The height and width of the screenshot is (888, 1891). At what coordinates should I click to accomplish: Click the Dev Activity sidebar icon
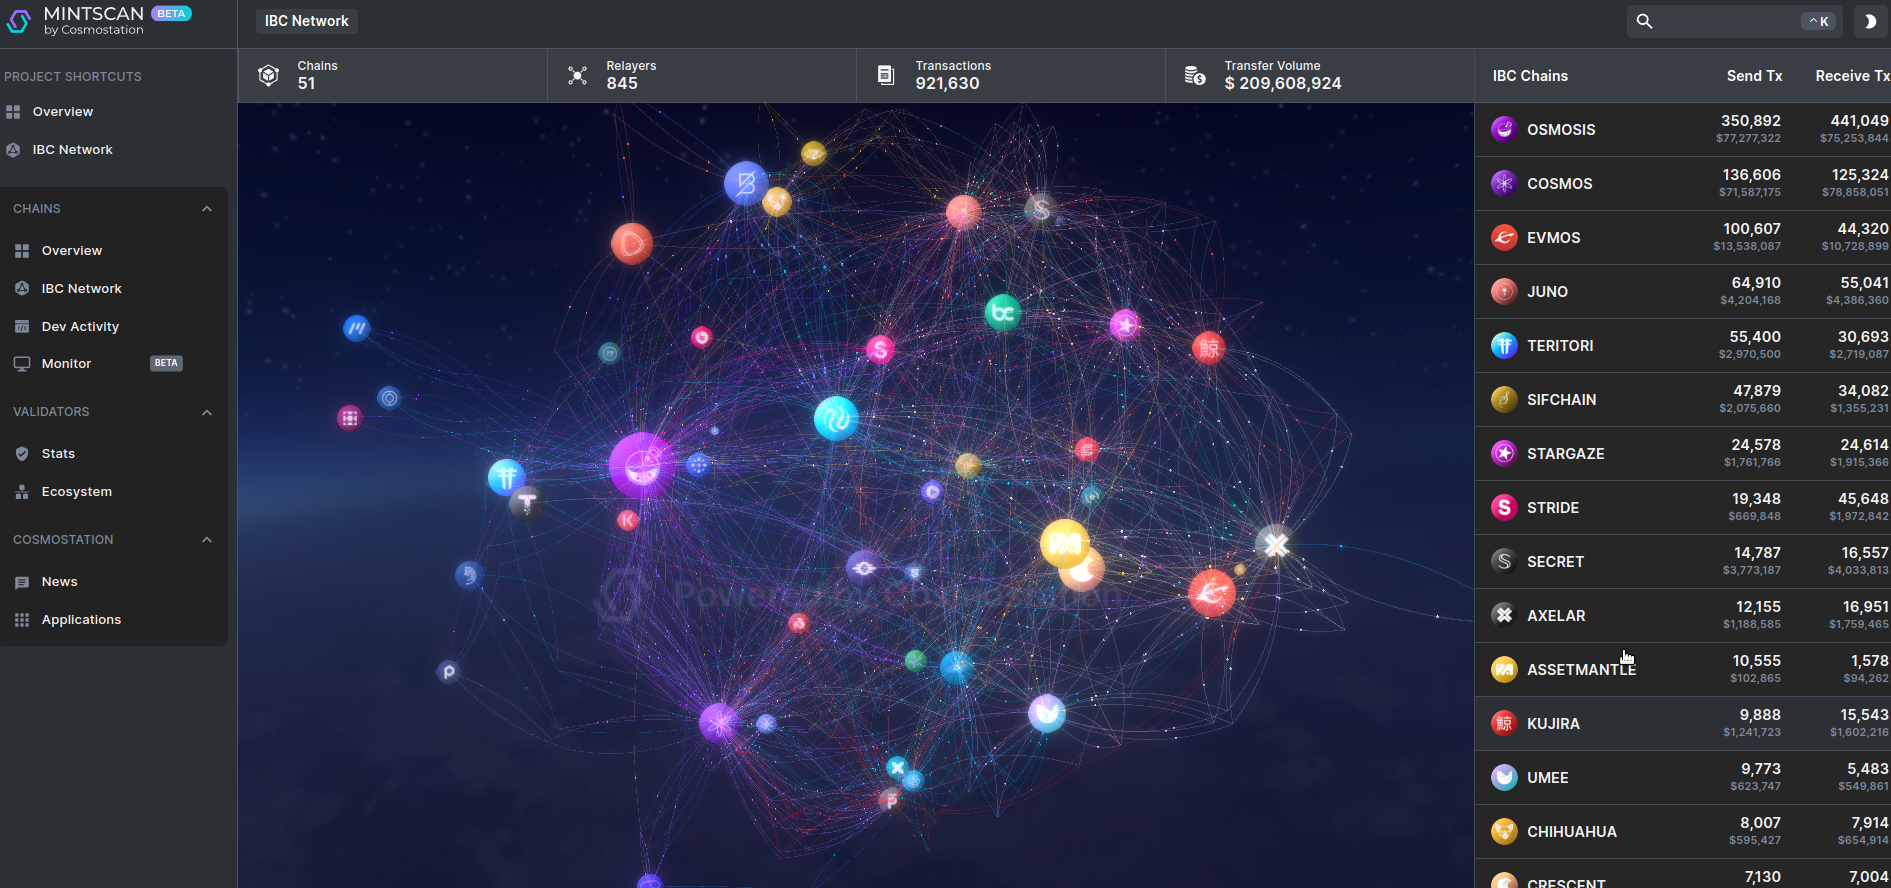pyautogui.click(x=22, y=327)
